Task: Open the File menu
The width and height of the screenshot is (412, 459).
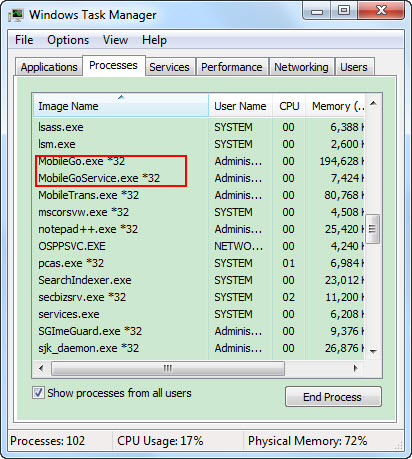Action: [x=24, y=40]
